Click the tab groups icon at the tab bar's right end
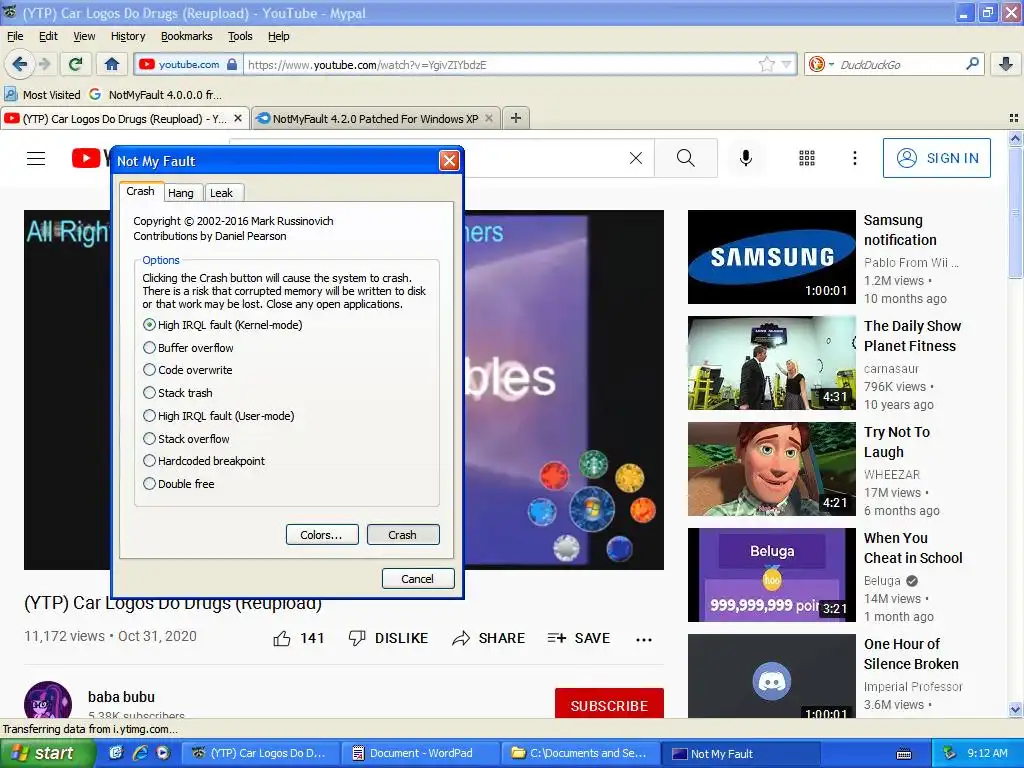Image resolution: width=1024 pixels, height=768 pixels. (1014, 118)
